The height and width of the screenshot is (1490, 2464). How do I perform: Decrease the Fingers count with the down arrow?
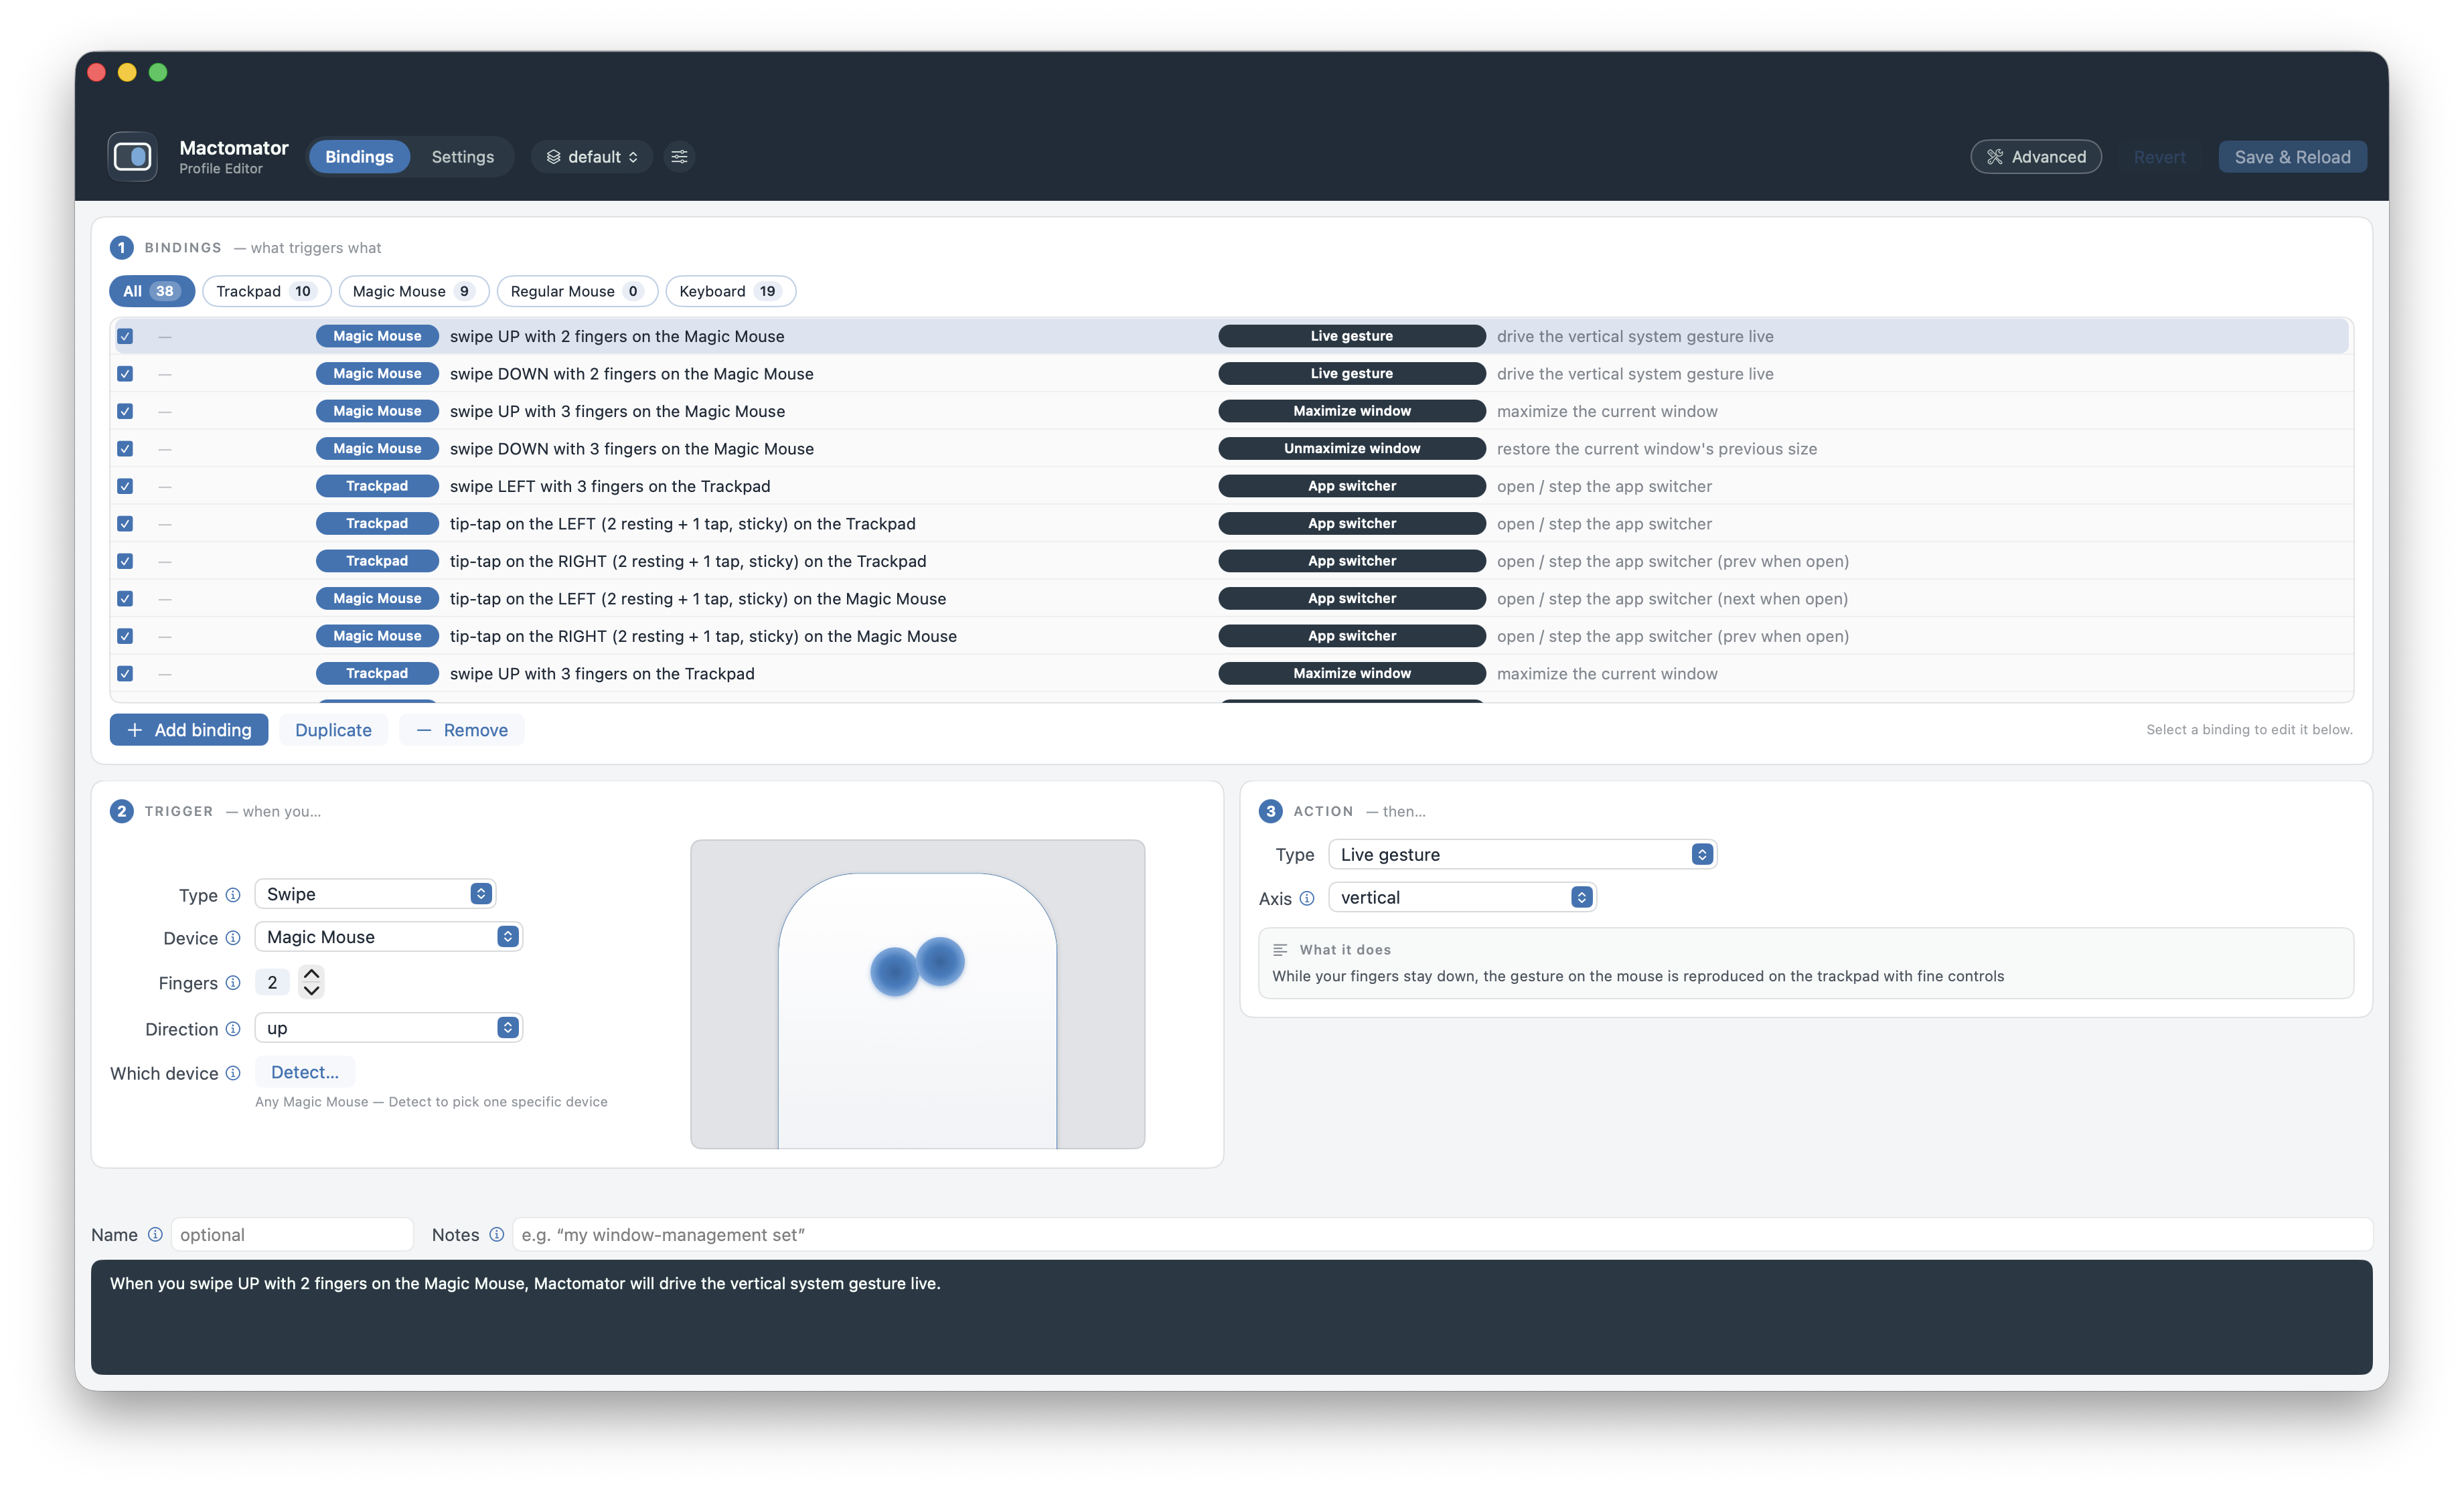click(x=312, y=992)
